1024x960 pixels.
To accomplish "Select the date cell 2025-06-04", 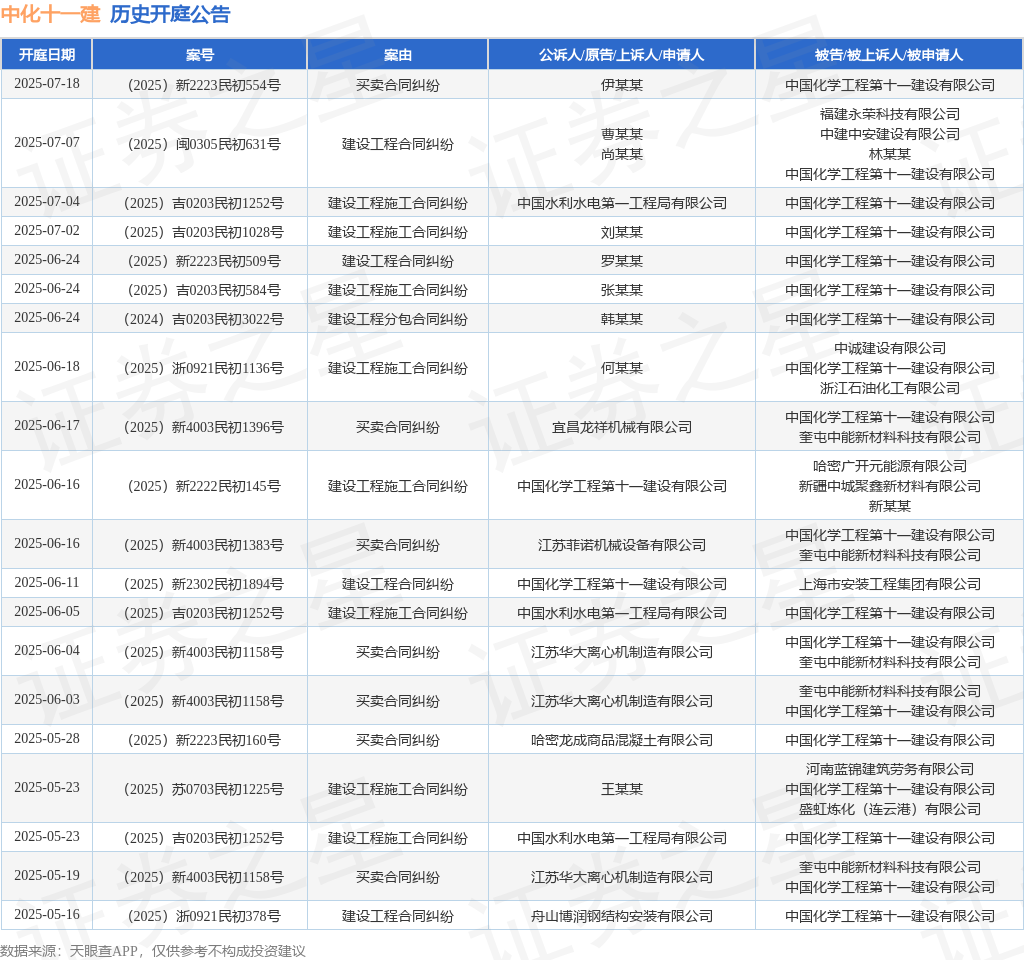I will coord(47,651).
